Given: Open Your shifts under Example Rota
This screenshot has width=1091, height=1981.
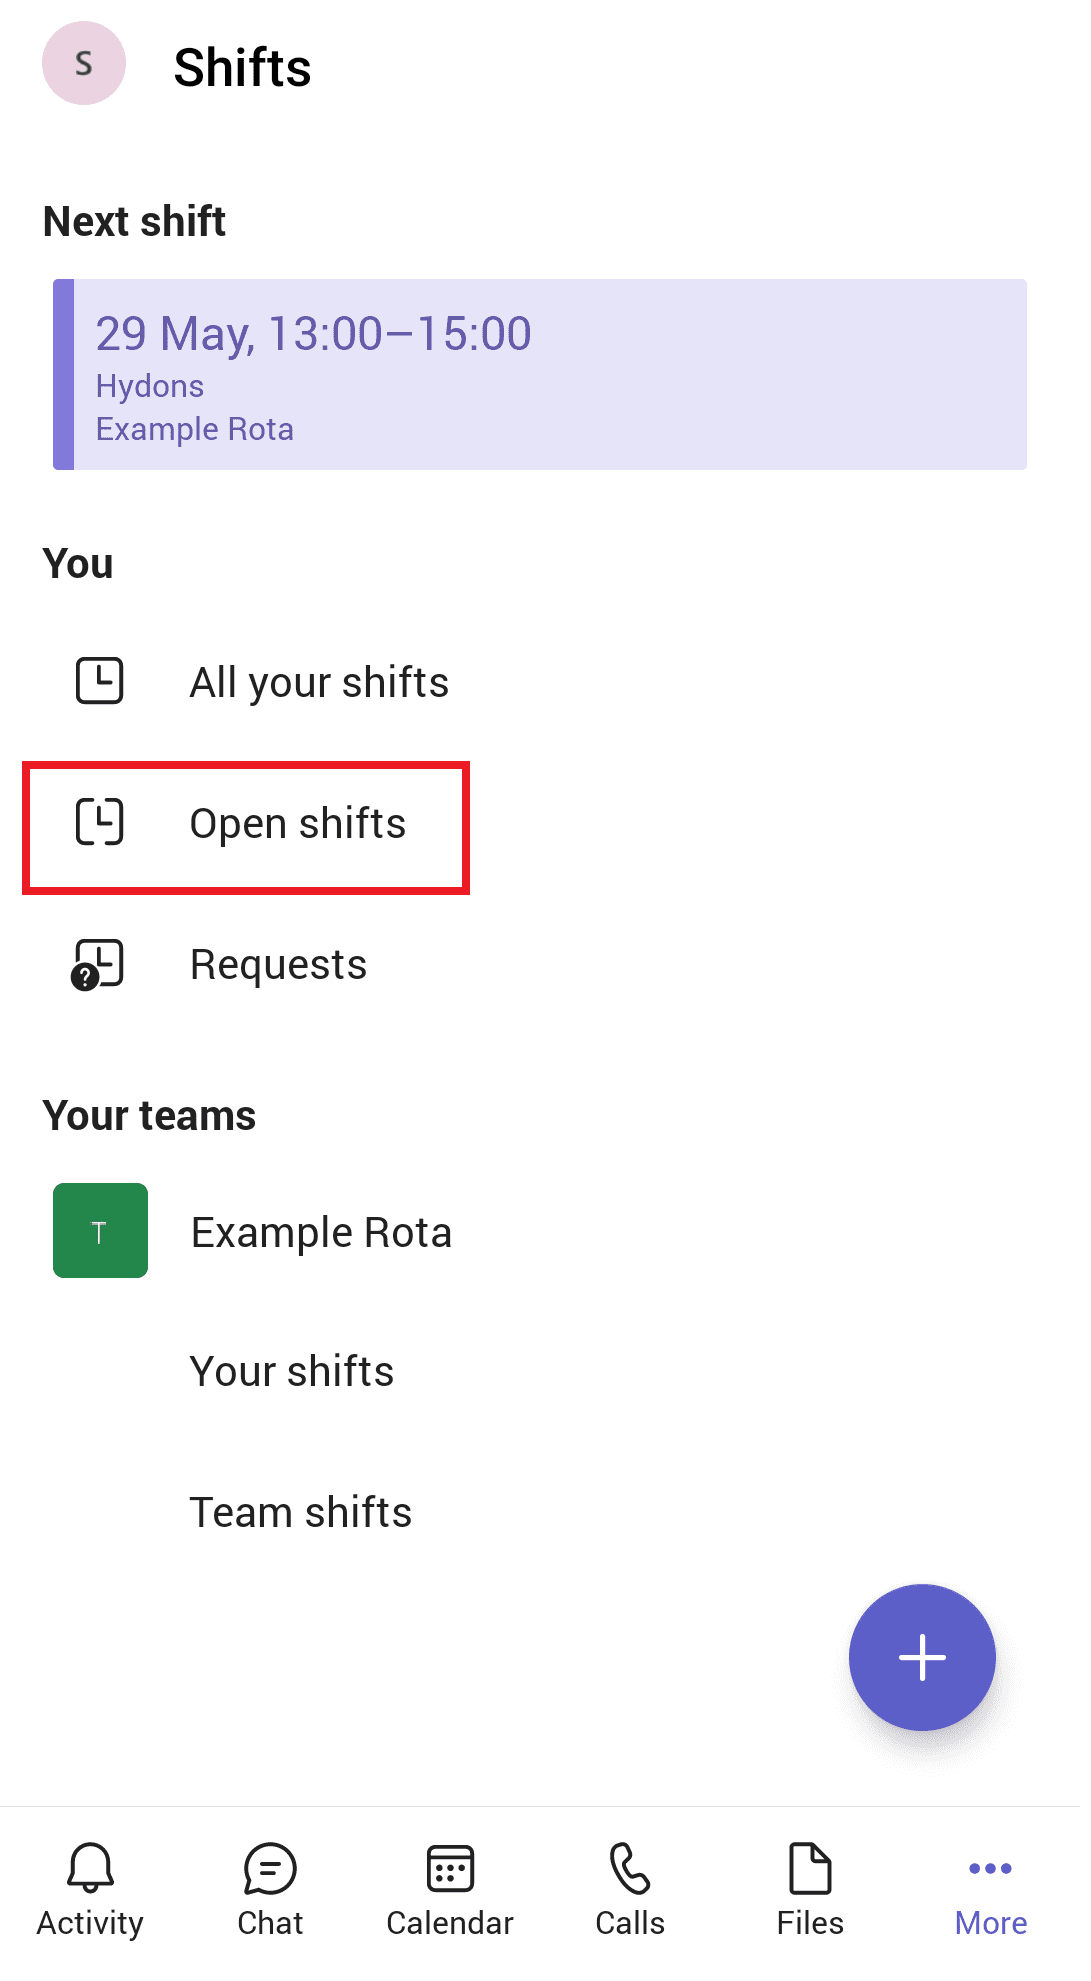Looking at the screenshot, I should pyautogui.click(x=292, y=1372).
